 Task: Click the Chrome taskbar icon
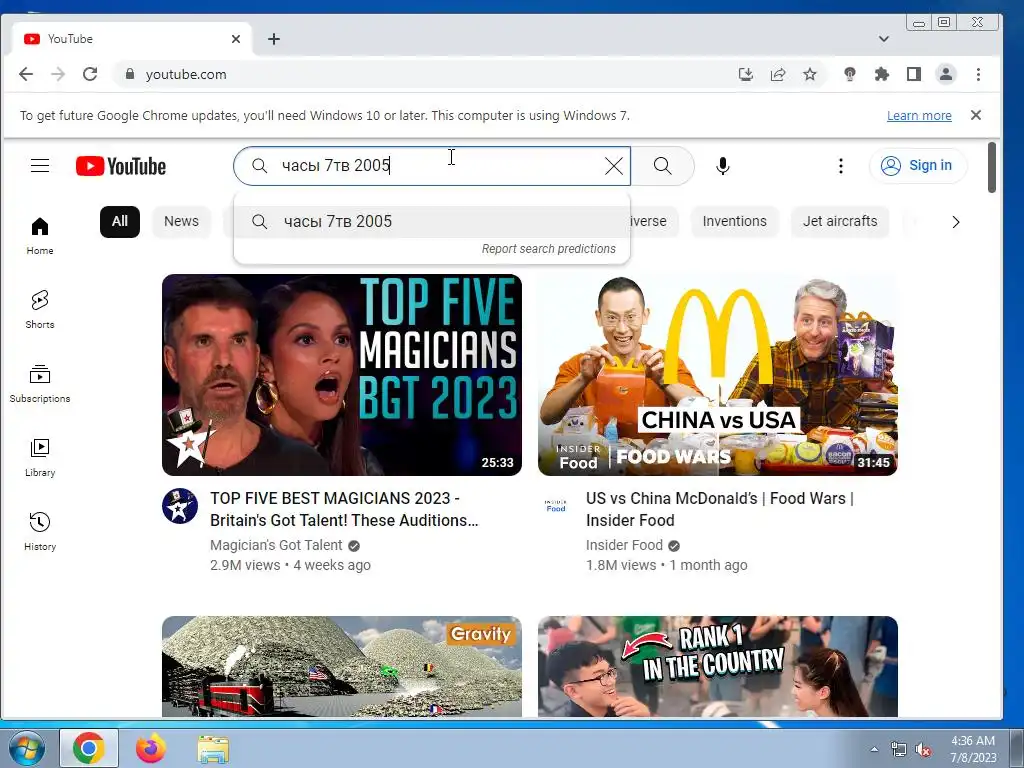[x=89, y=748]
